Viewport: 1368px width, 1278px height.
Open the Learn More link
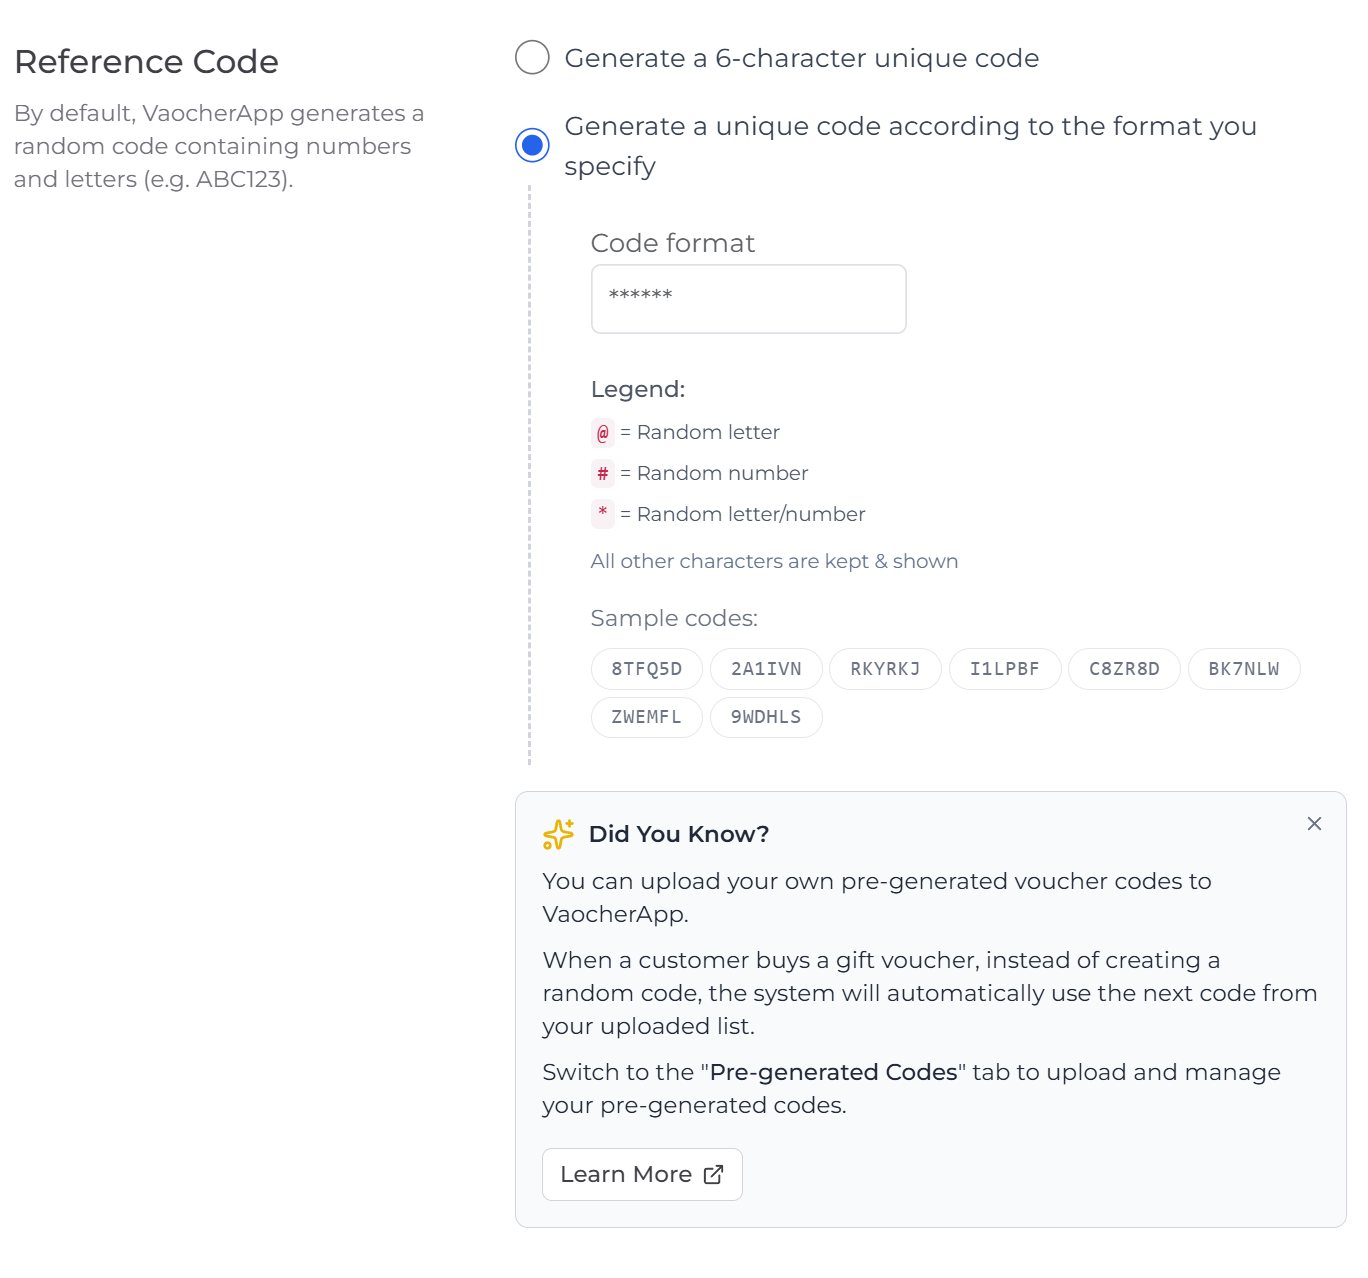(x=642, y=1174)
